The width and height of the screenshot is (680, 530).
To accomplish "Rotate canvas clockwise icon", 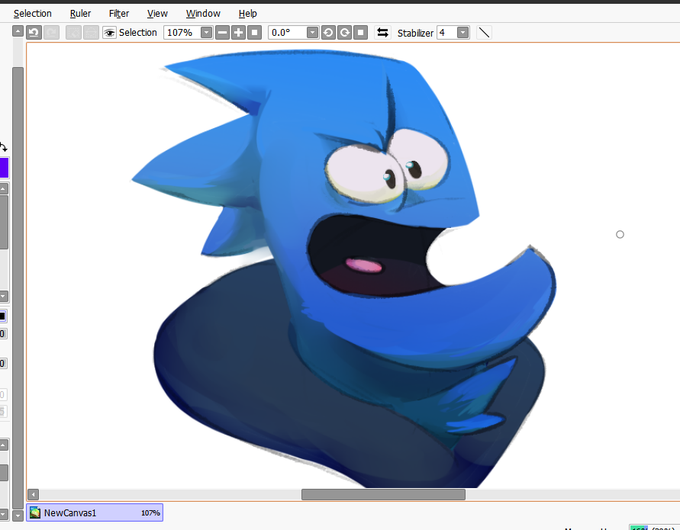I will click(x=344, y=33).
